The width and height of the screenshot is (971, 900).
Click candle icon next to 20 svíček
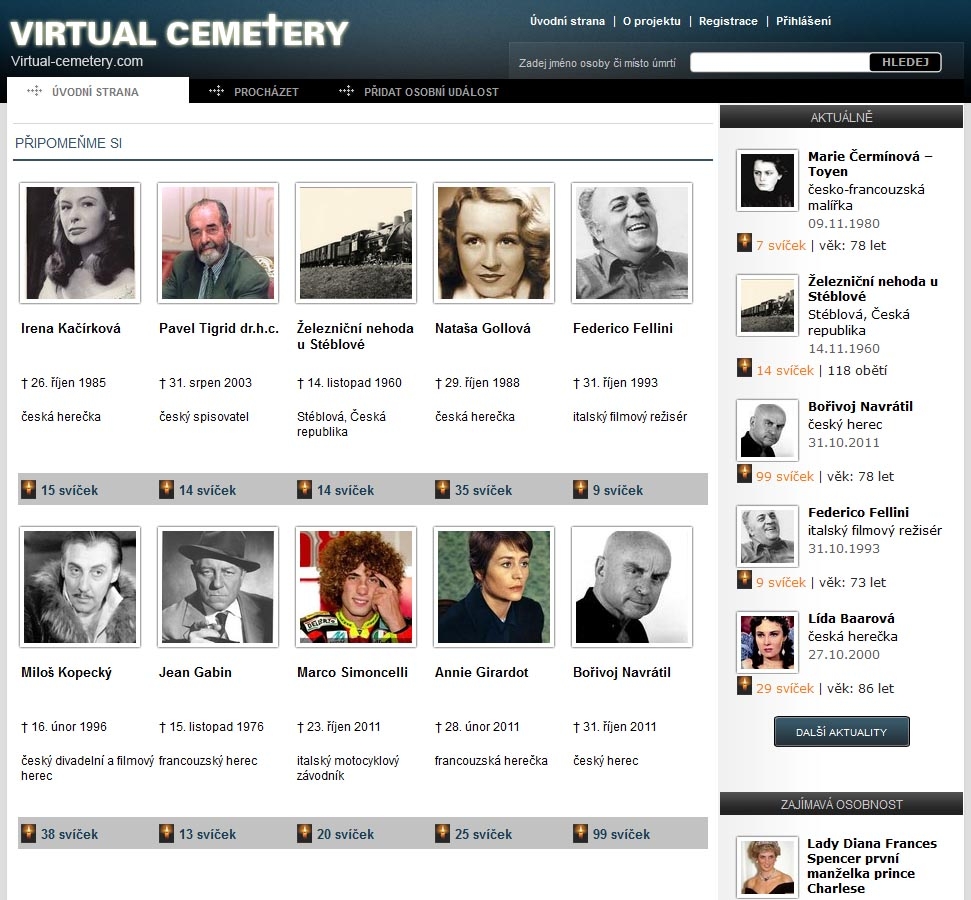click(304, 833)
